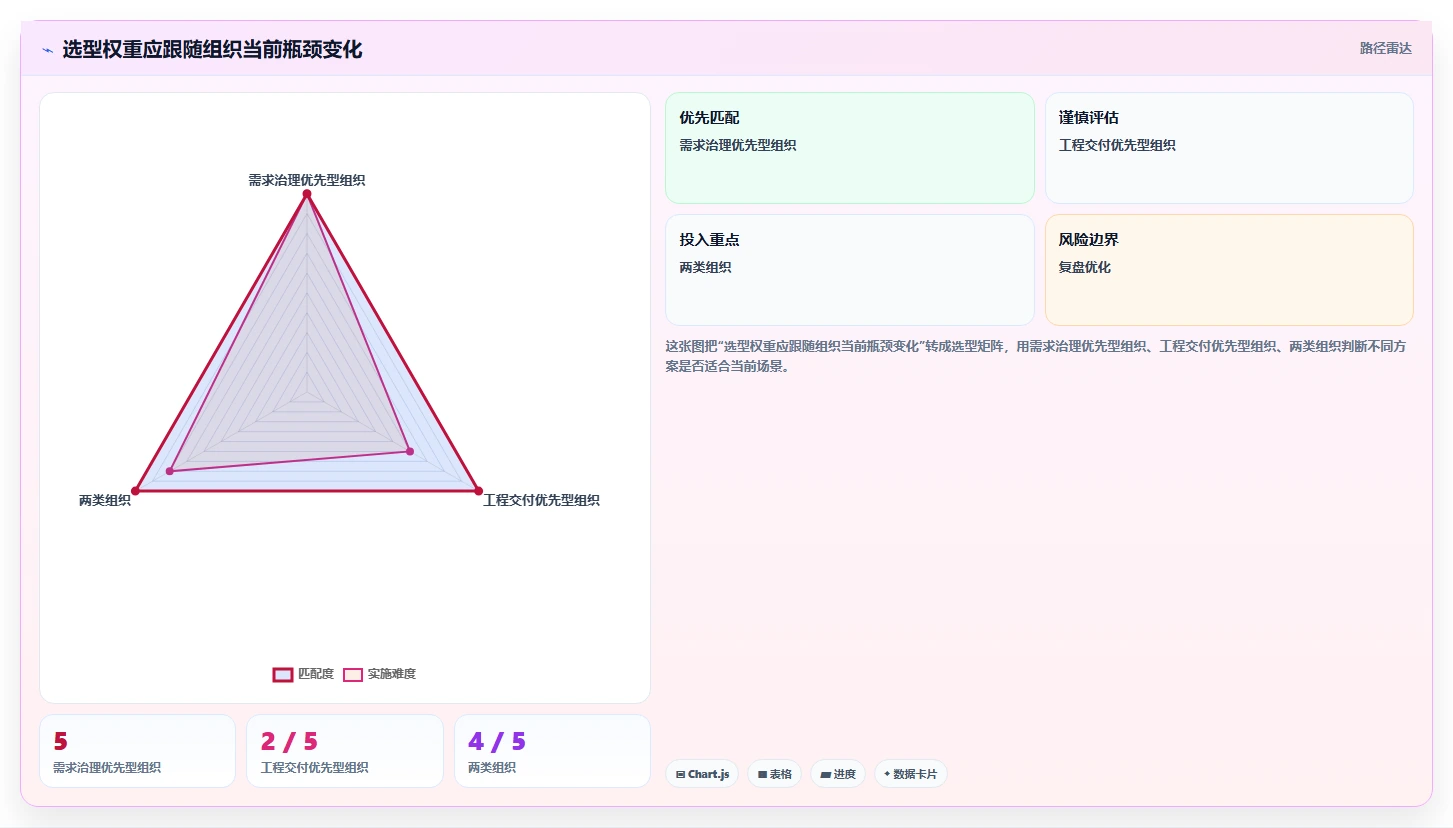The image size is (1453, 828).
Task: Click 需求治理优先型组织 text in 优先匹配 card
Action: [738, 145]
